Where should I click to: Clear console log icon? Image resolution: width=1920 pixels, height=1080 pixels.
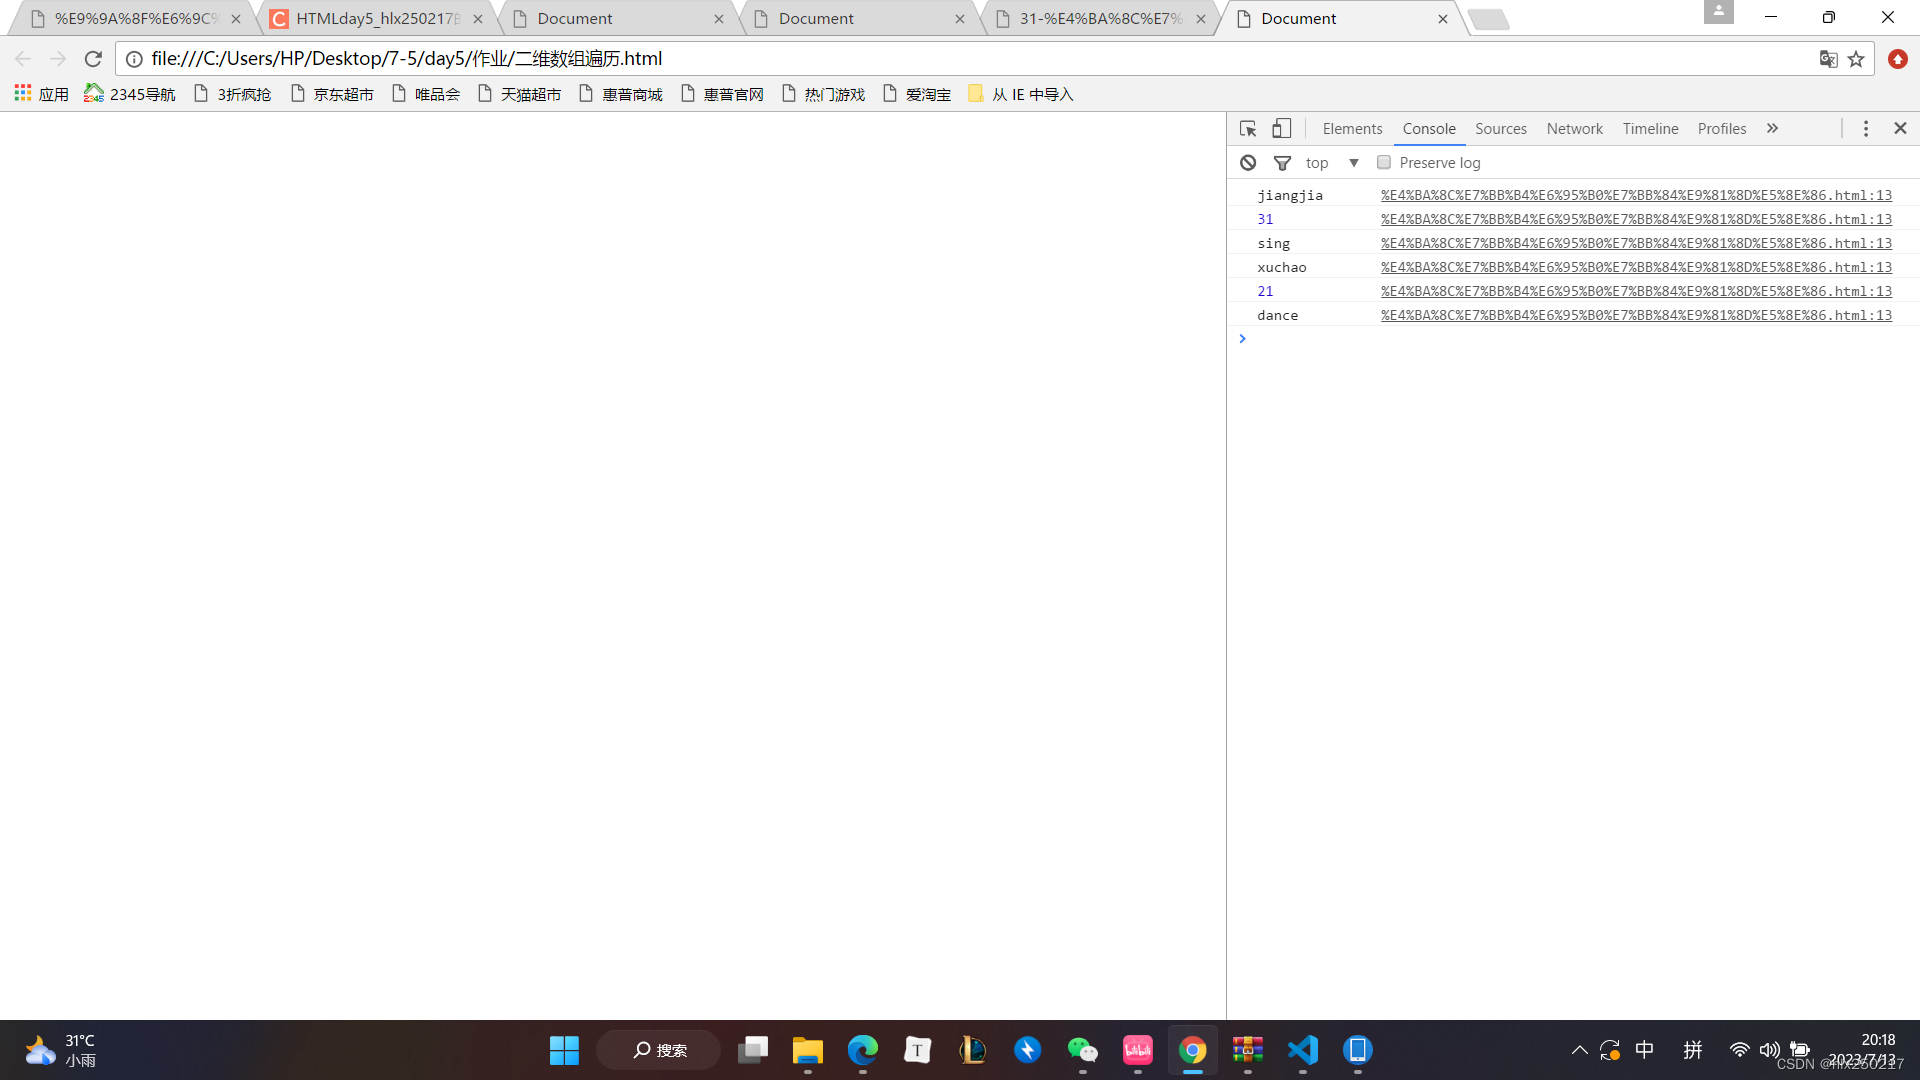coord(1248,163)
